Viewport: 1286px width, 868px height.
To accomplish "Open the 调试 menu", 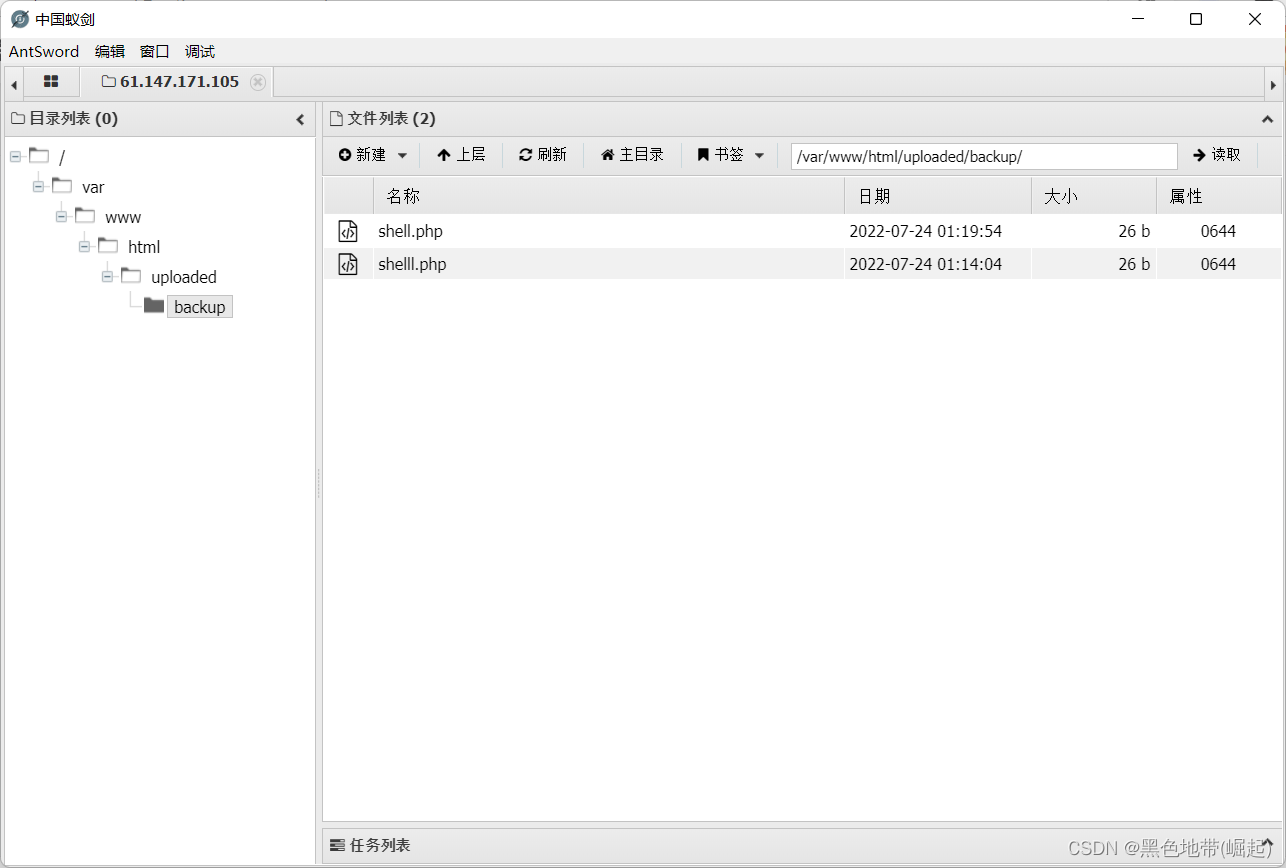I will tap(200, 52).
